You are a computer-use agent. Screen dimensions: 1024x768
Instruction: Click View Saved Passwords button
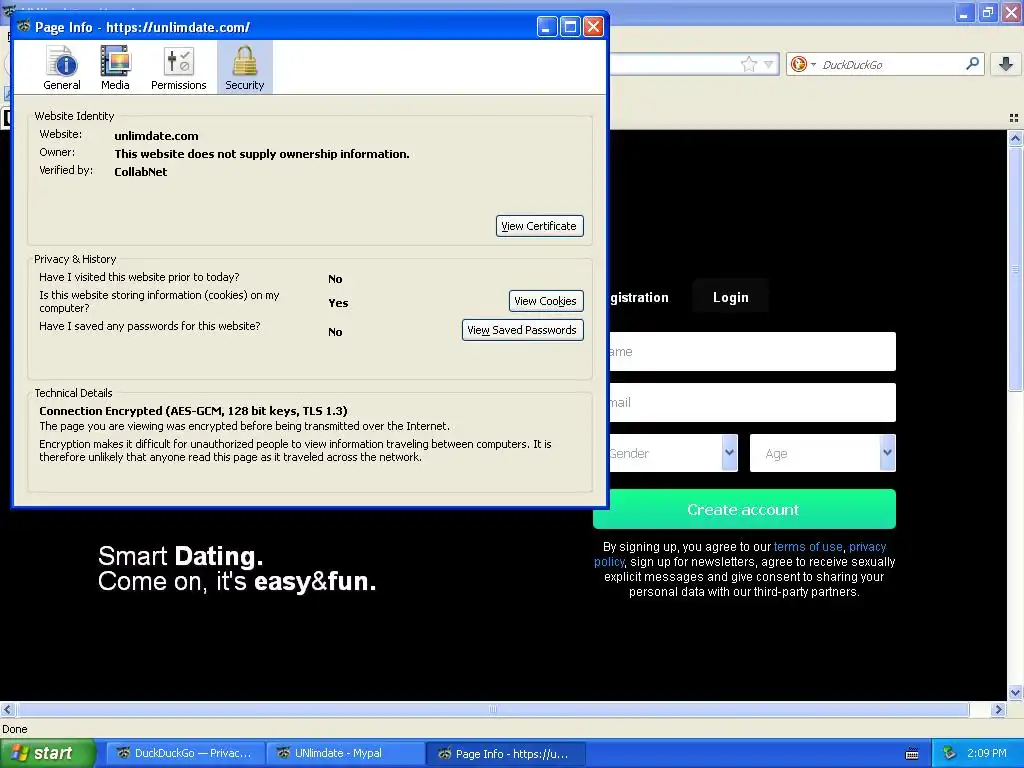[522, 330]
